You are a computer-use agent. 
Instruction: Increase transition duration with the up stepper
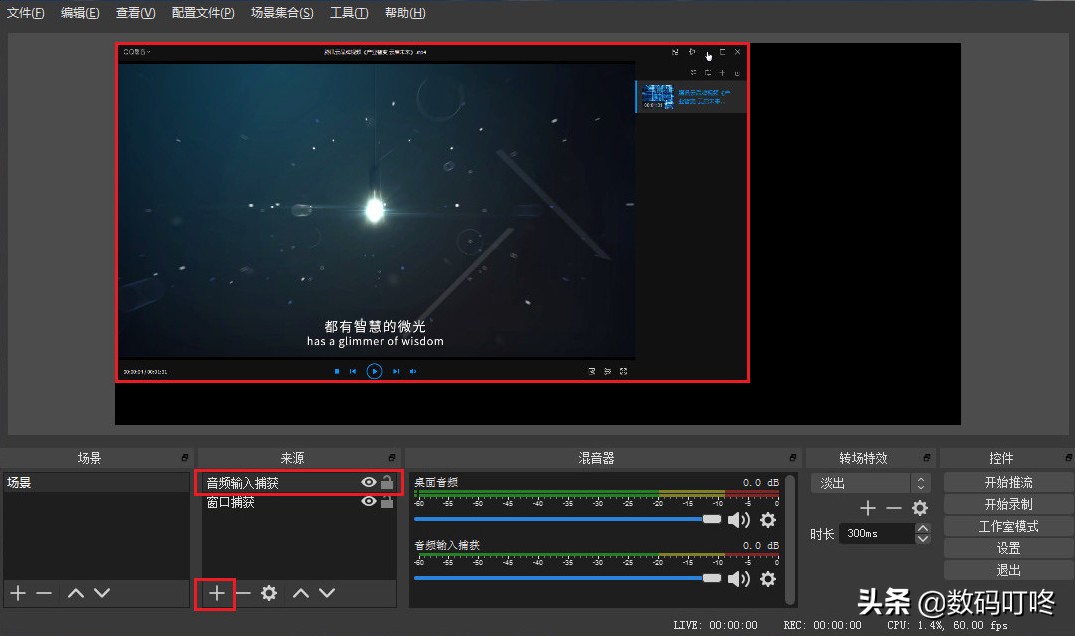pos(922,527)
